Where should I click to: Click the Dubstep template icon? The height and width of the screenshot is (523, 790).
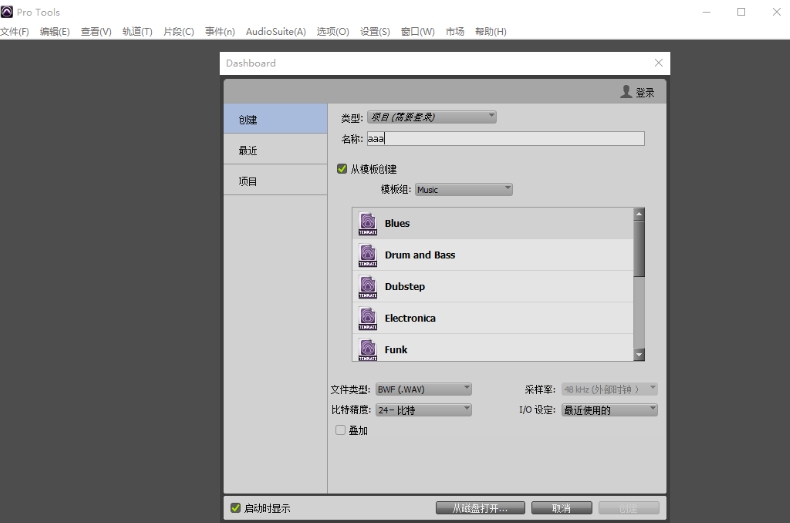tap(368, 287)
